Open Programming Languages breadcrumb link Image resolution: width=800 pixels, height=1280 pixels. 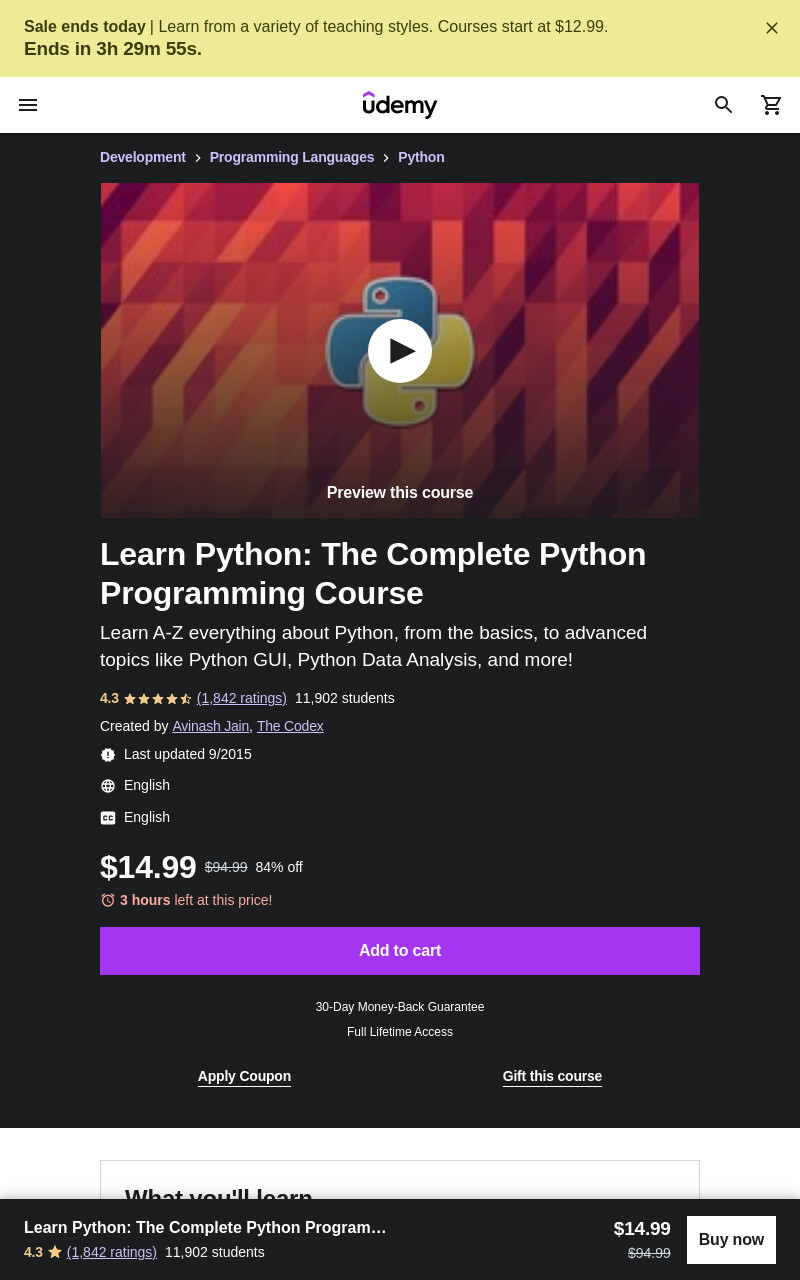click(x=292, y=157)
